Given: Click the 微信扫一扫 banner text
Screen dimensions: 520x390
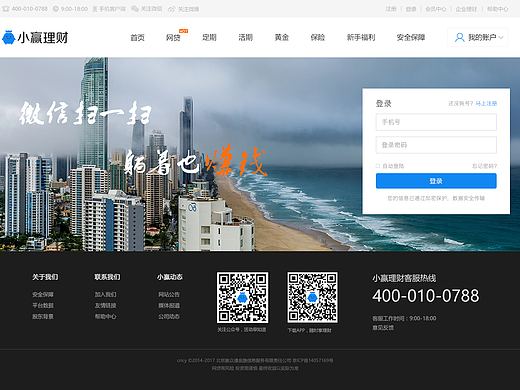Looking at the screenshot, I should point(86,113).
